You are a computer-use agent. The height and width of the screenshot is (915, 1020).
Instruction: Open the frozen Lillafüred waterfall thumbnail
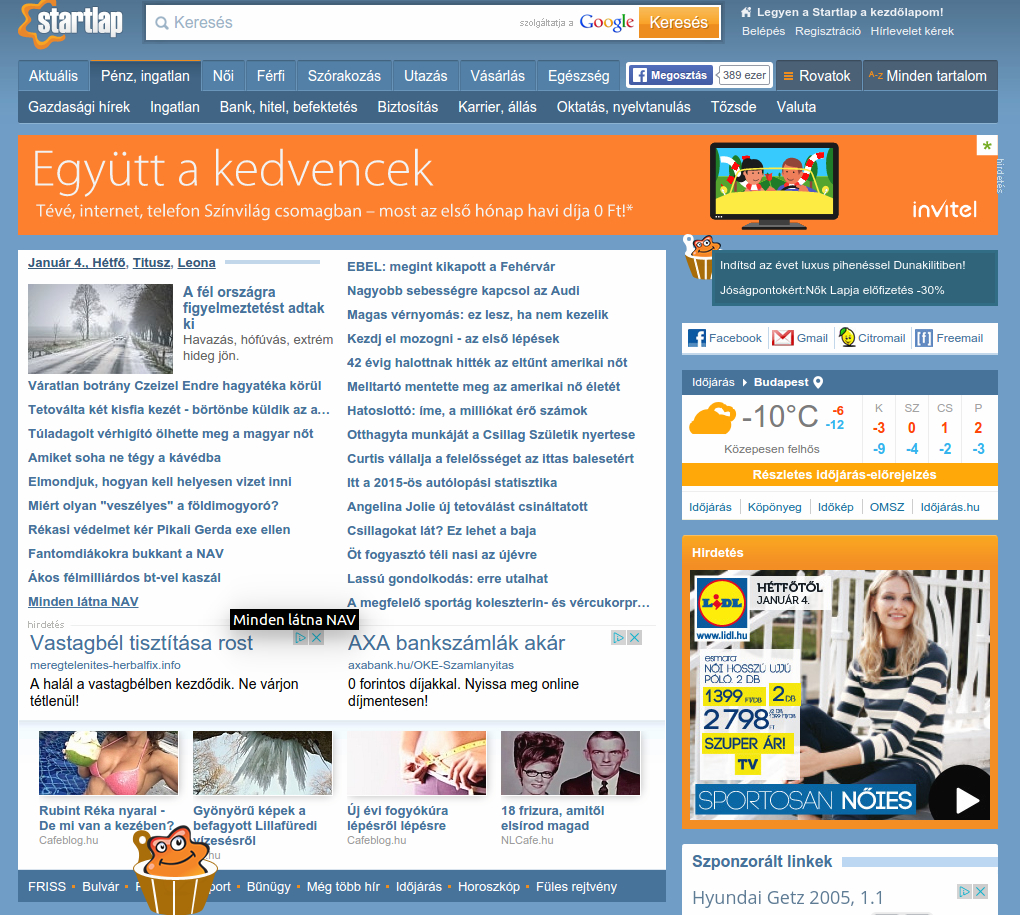tap(262, 763)
